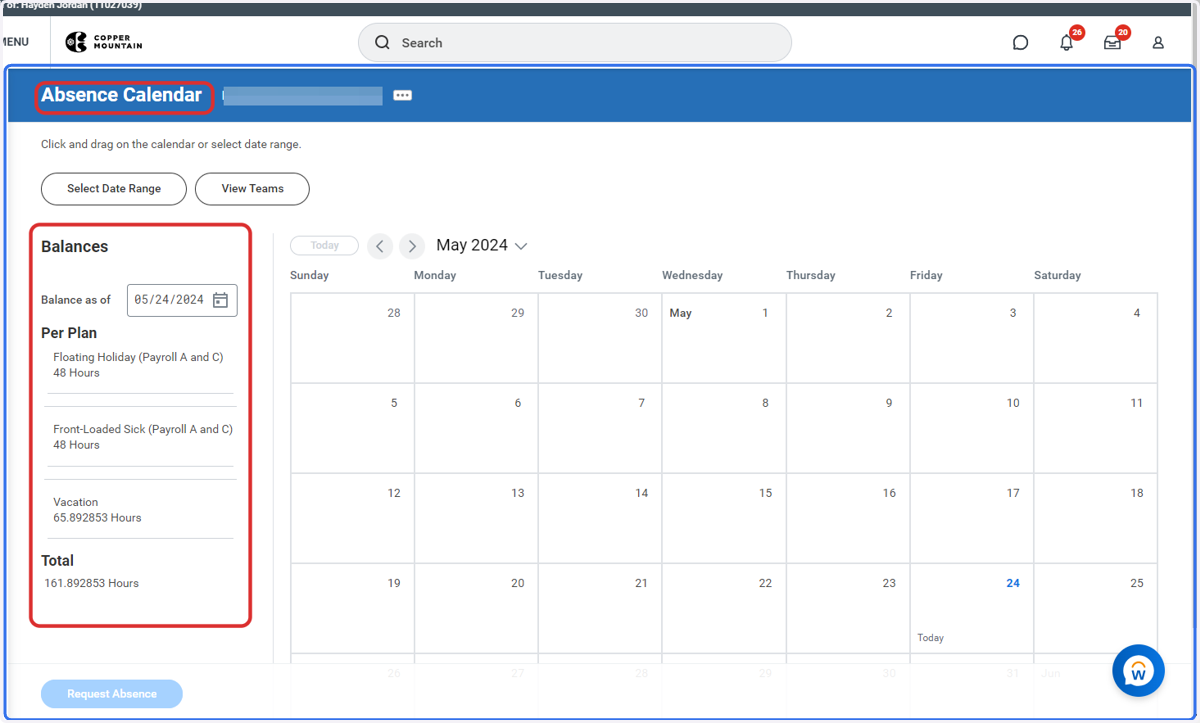Click the Request Absence button
Screen dimensions: 1200x723
pyautogui.click(x=112, y=694)
